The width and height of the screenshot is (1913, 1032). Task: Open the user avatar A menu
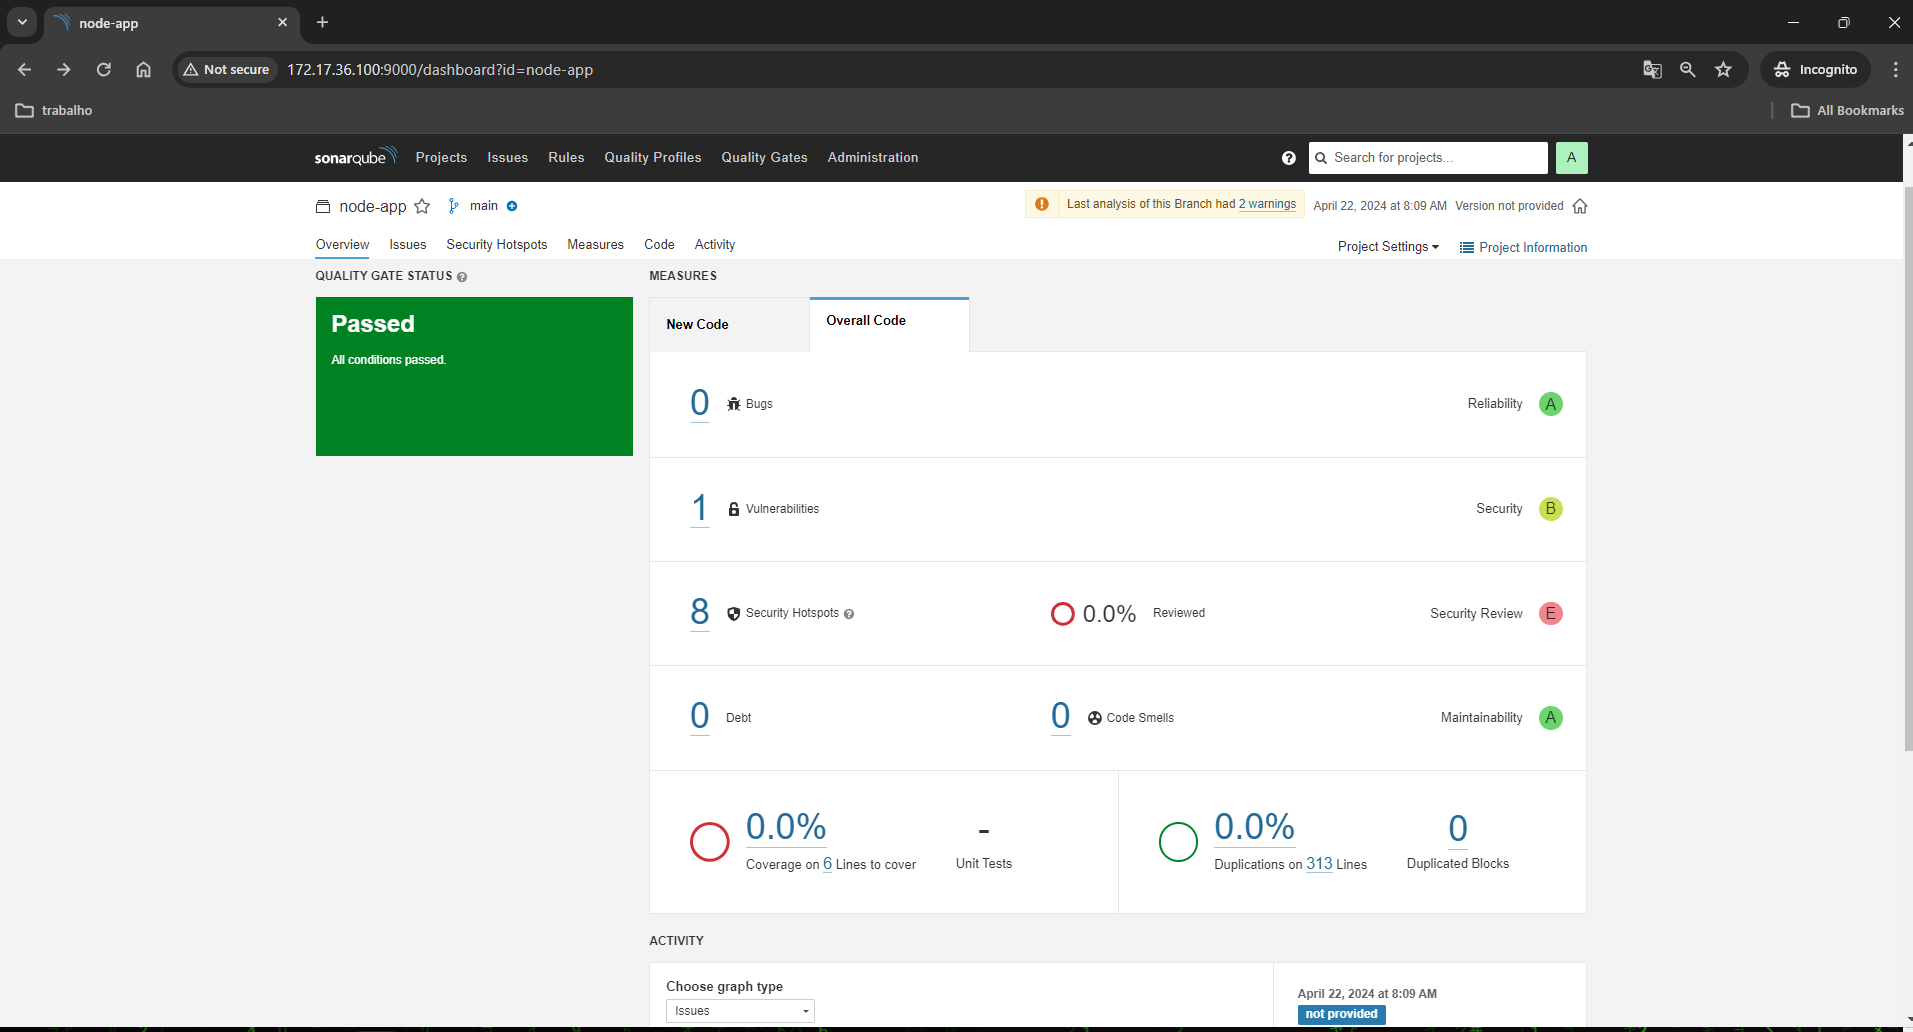[x=1571, y=158]
